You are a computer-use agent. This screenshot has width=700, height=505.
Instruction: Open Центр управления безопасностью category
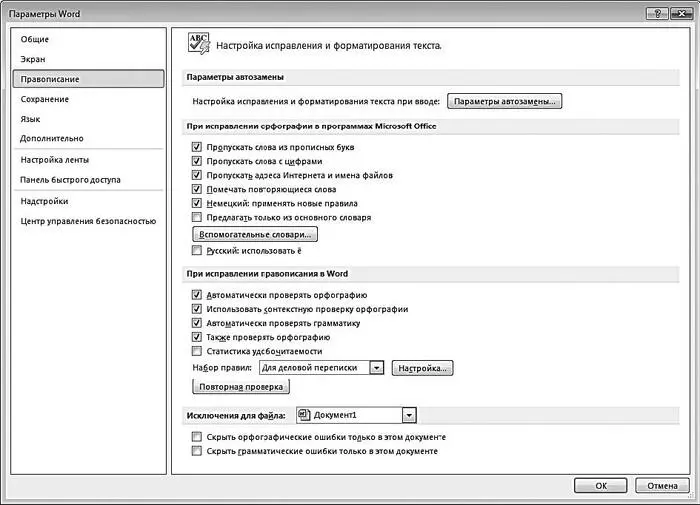click(x=88, y=221)
